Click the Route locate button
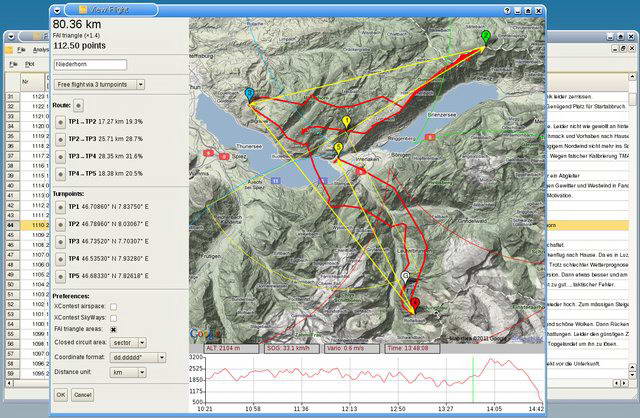Image resolution: width=640 pixels, height=418 pixels. 80,104
